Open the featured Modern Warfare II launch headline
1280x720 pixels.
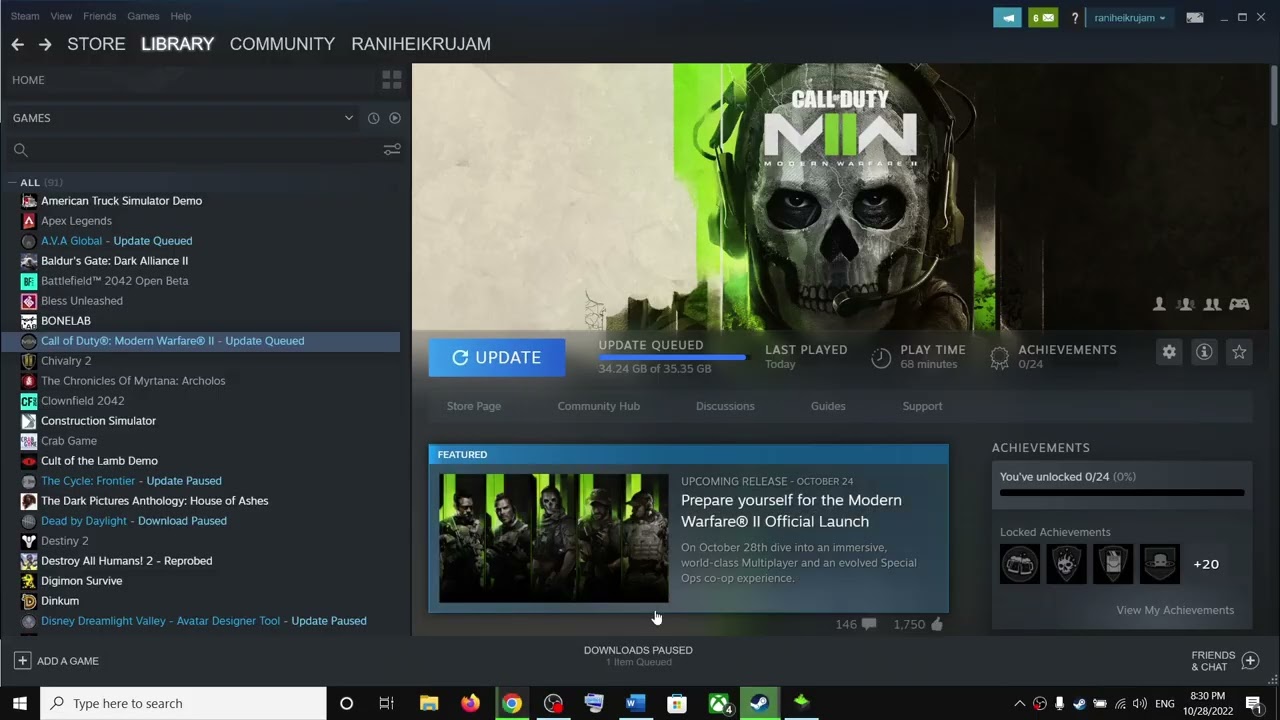click(791, 511)
